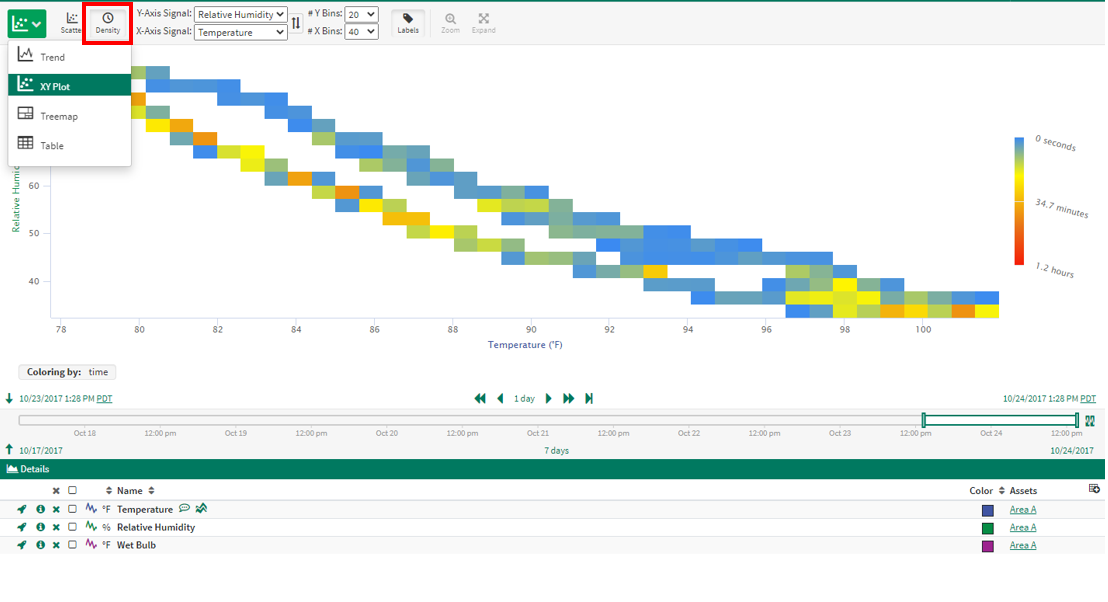Jump display range to the end
The width and height of the screenshot is (1108, 602).
click(x=589, y=399)
